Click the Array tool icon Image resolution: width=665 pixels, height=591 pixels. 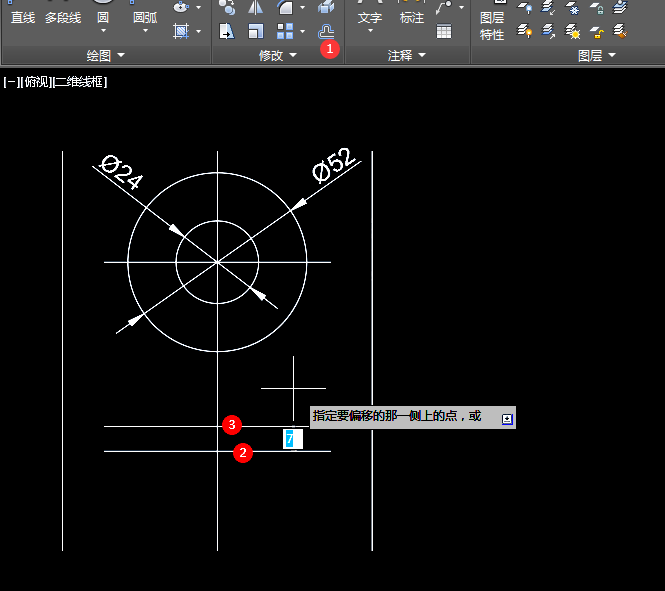coord(285,32)
